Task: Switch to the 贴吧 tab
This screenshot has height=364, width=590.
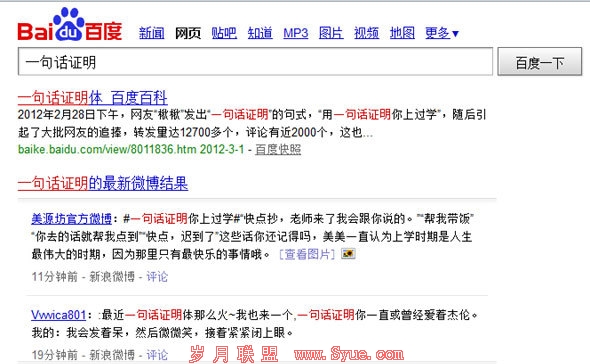Action: click(x=224, y=33)
